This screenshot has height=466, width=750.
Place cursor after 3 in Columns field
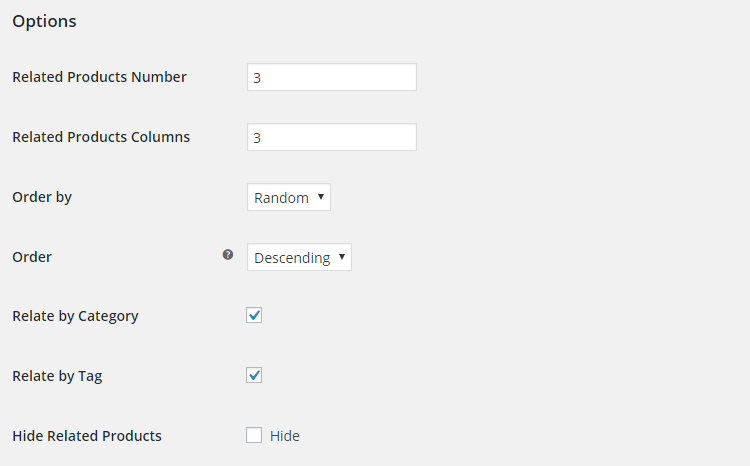coord(262,138)
